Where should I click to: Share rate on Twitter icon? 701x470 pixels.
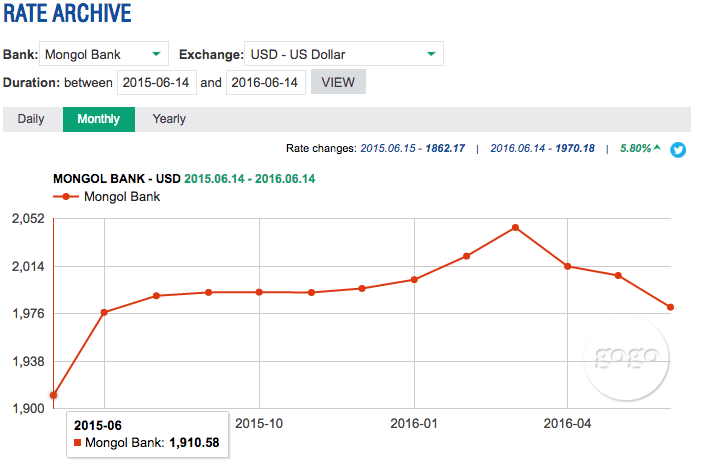[678, 150]
